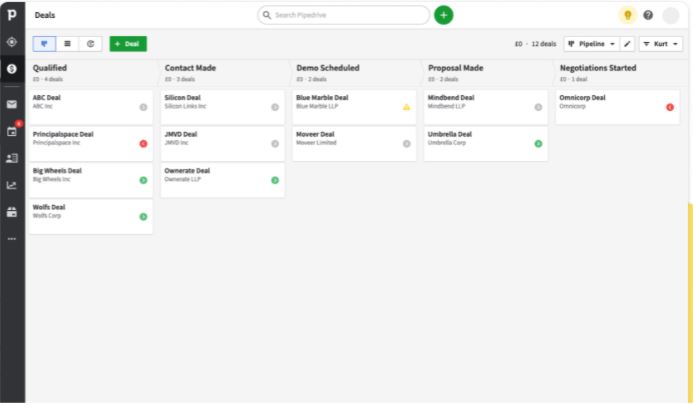Switch to list view
The width and height of the screenshot is (693, 415).
[67, 44]
